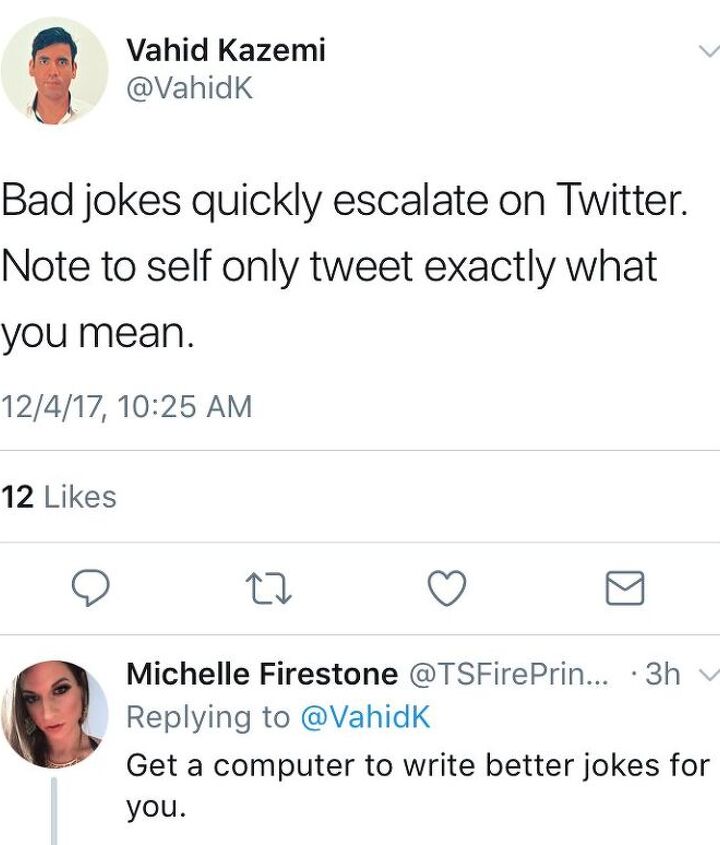
Task: Tap the gray 'Replying to' label
Action: click(x=207, y=717)
